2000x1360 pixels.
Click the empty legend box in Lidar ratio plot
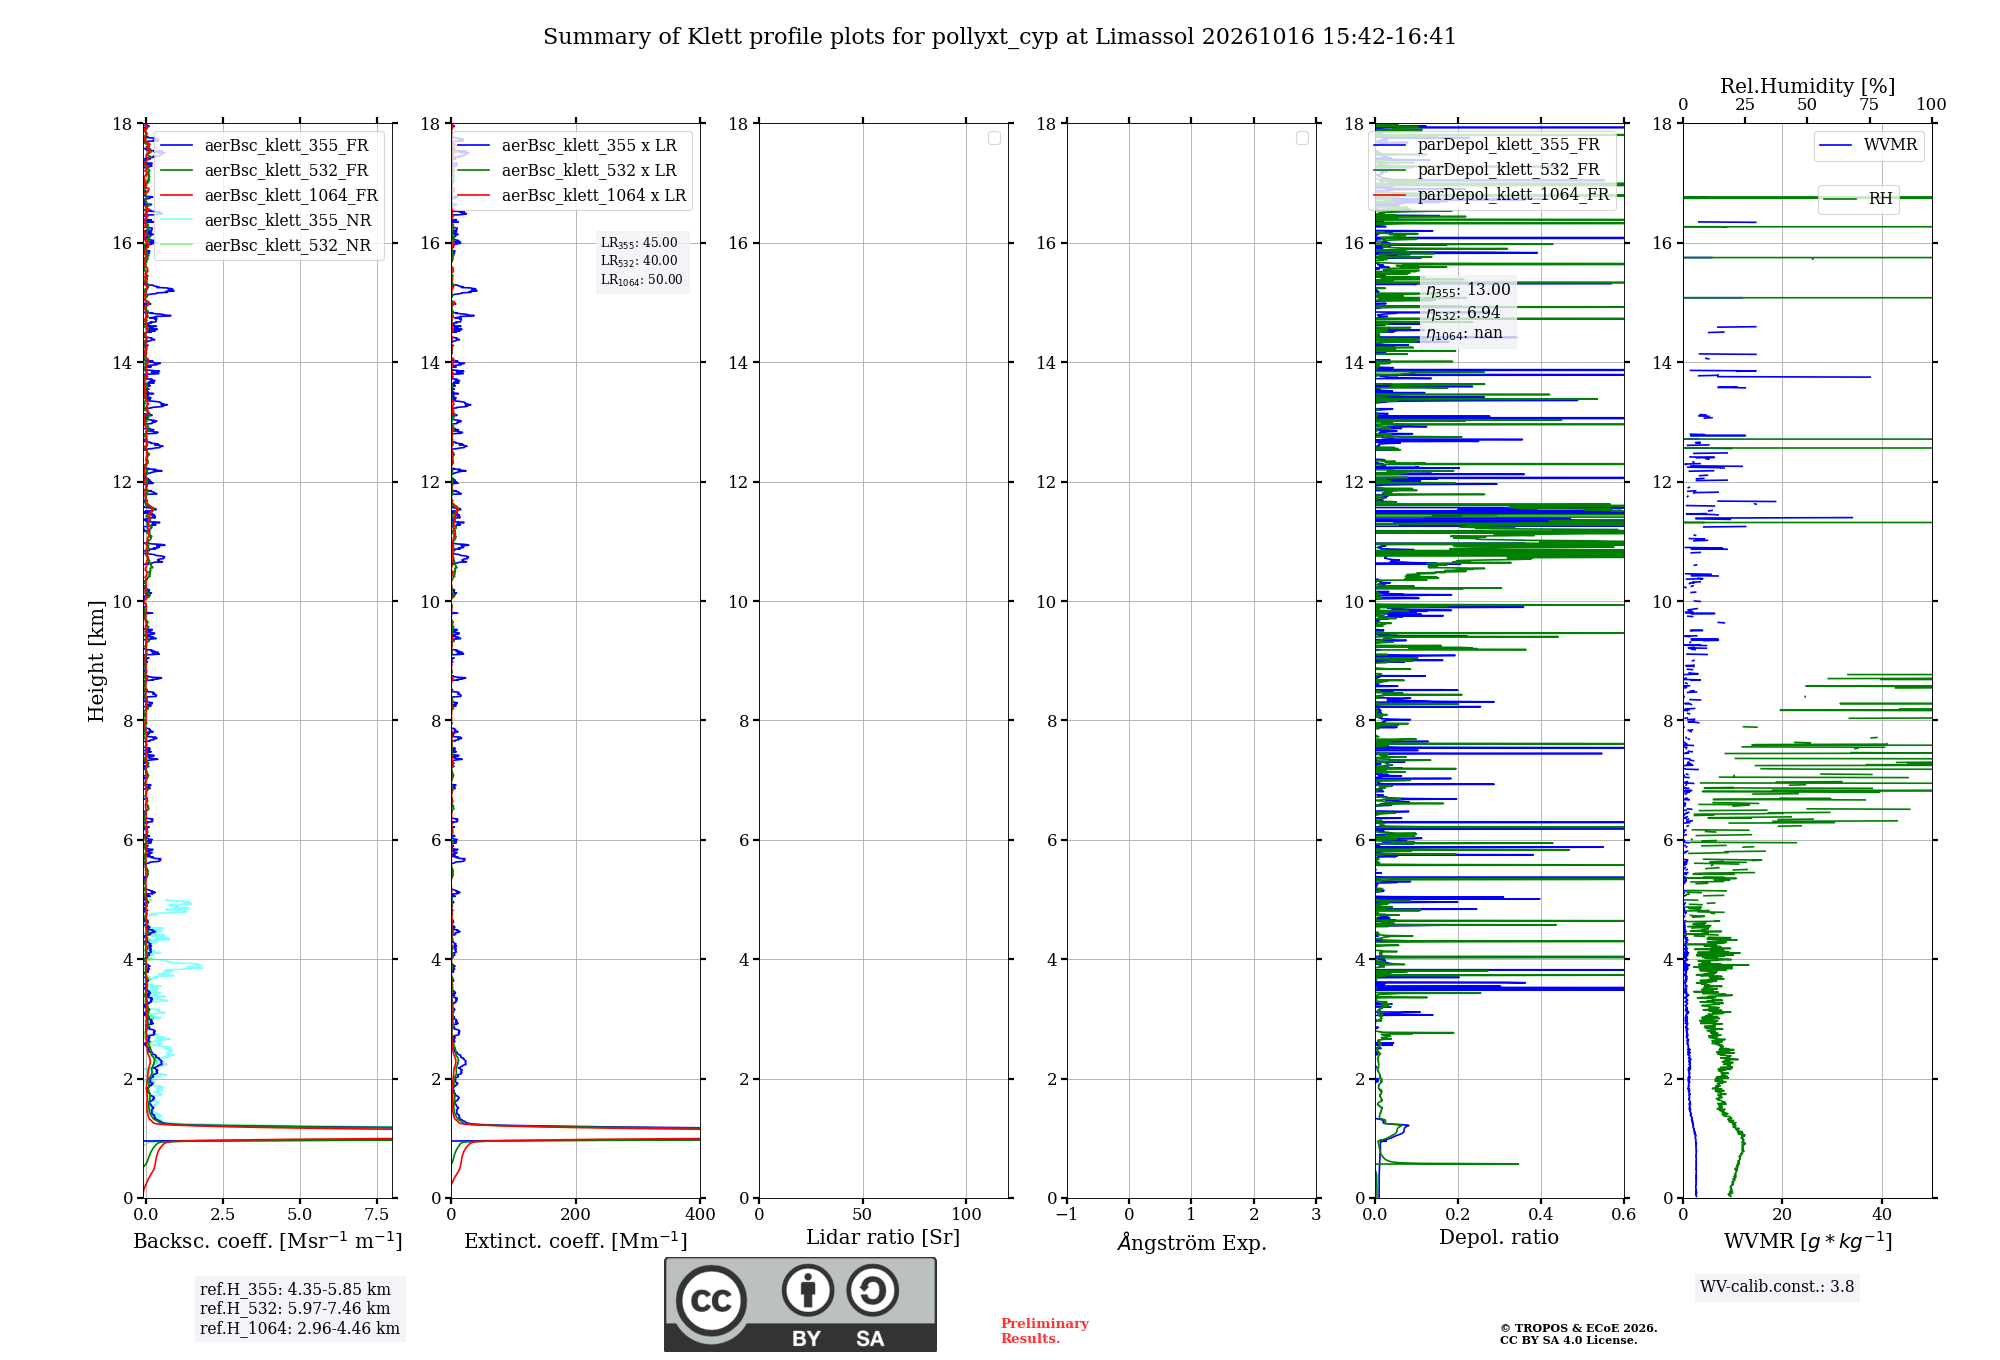click(x=994, y=138)
